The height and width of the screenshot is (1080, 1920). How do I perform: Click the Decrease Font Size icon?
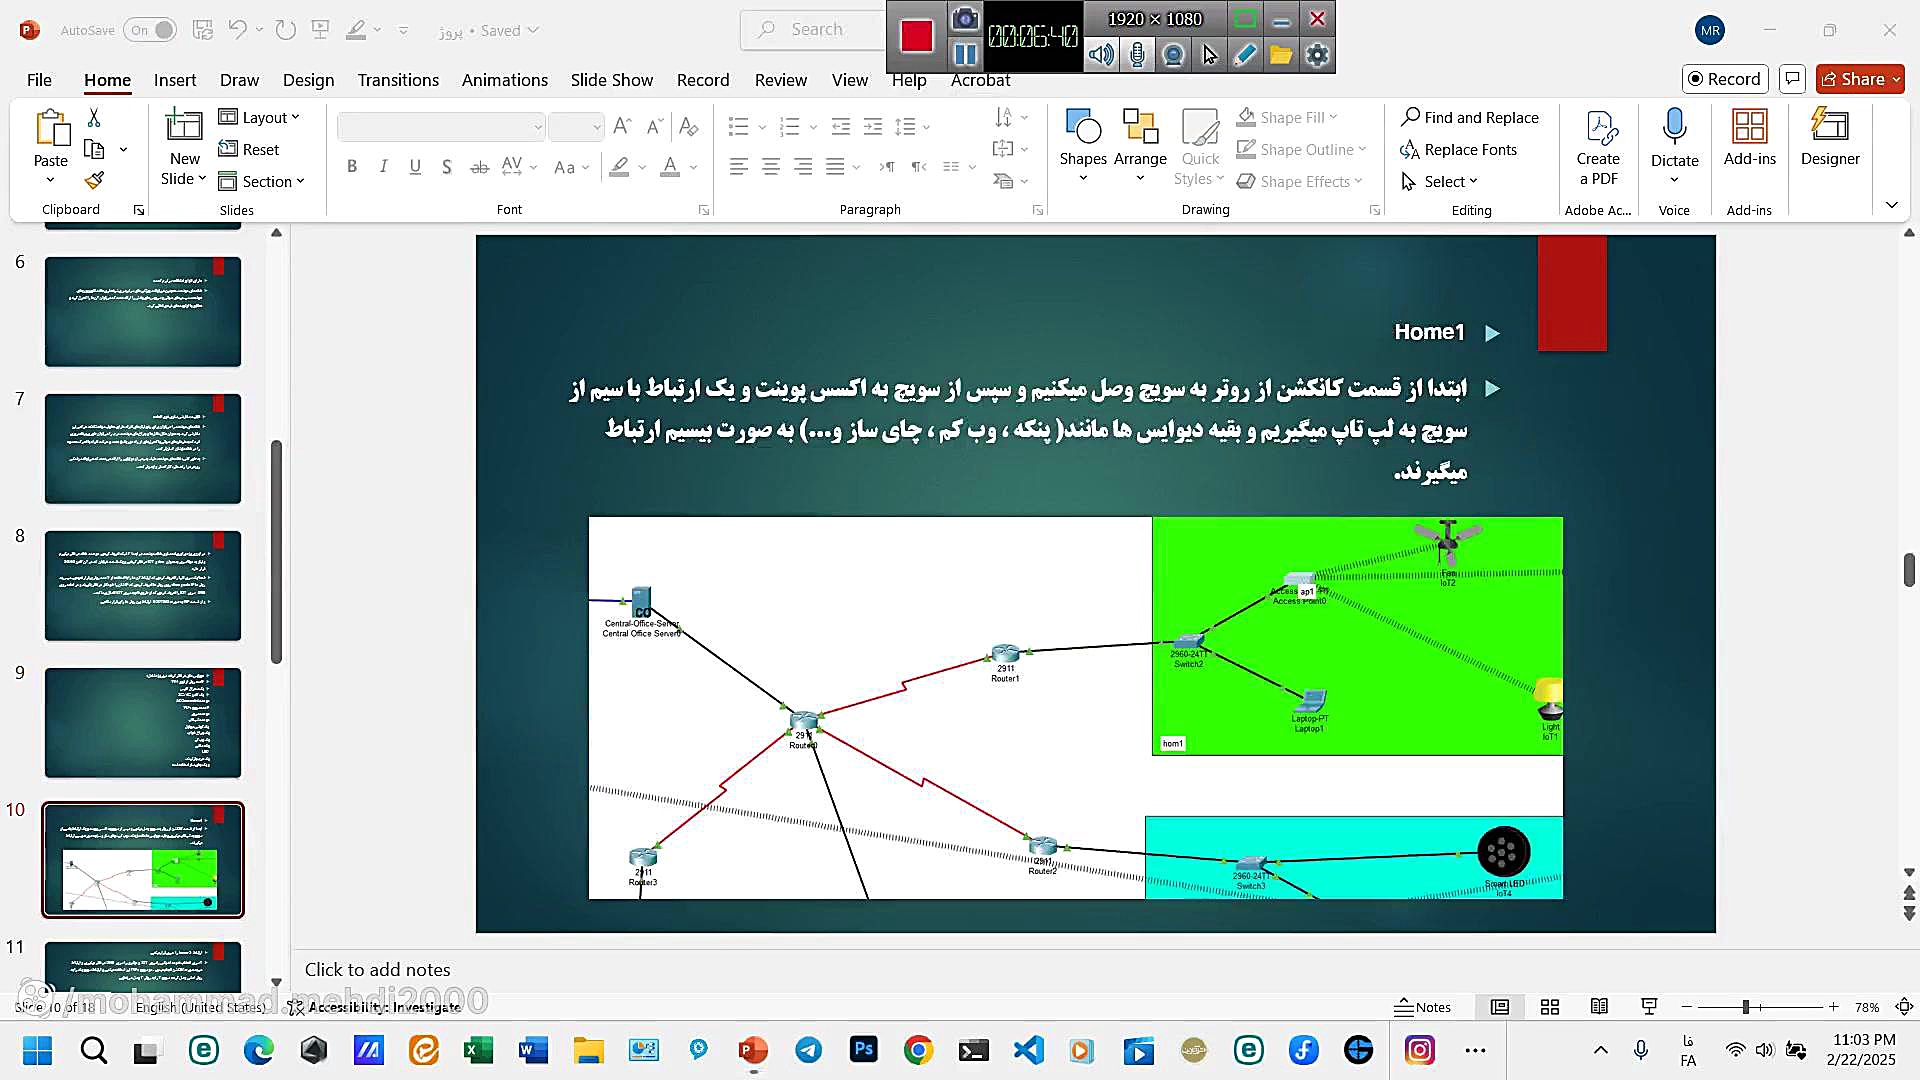(x=655, y=126)
